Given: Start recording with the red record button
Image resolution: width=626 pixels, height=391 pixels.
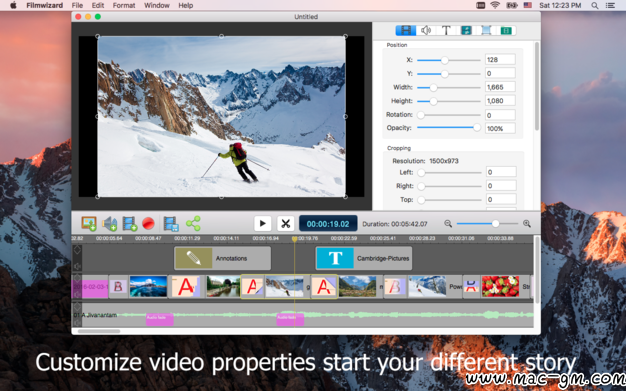Looking at the screenshot, I should point(148,223).
